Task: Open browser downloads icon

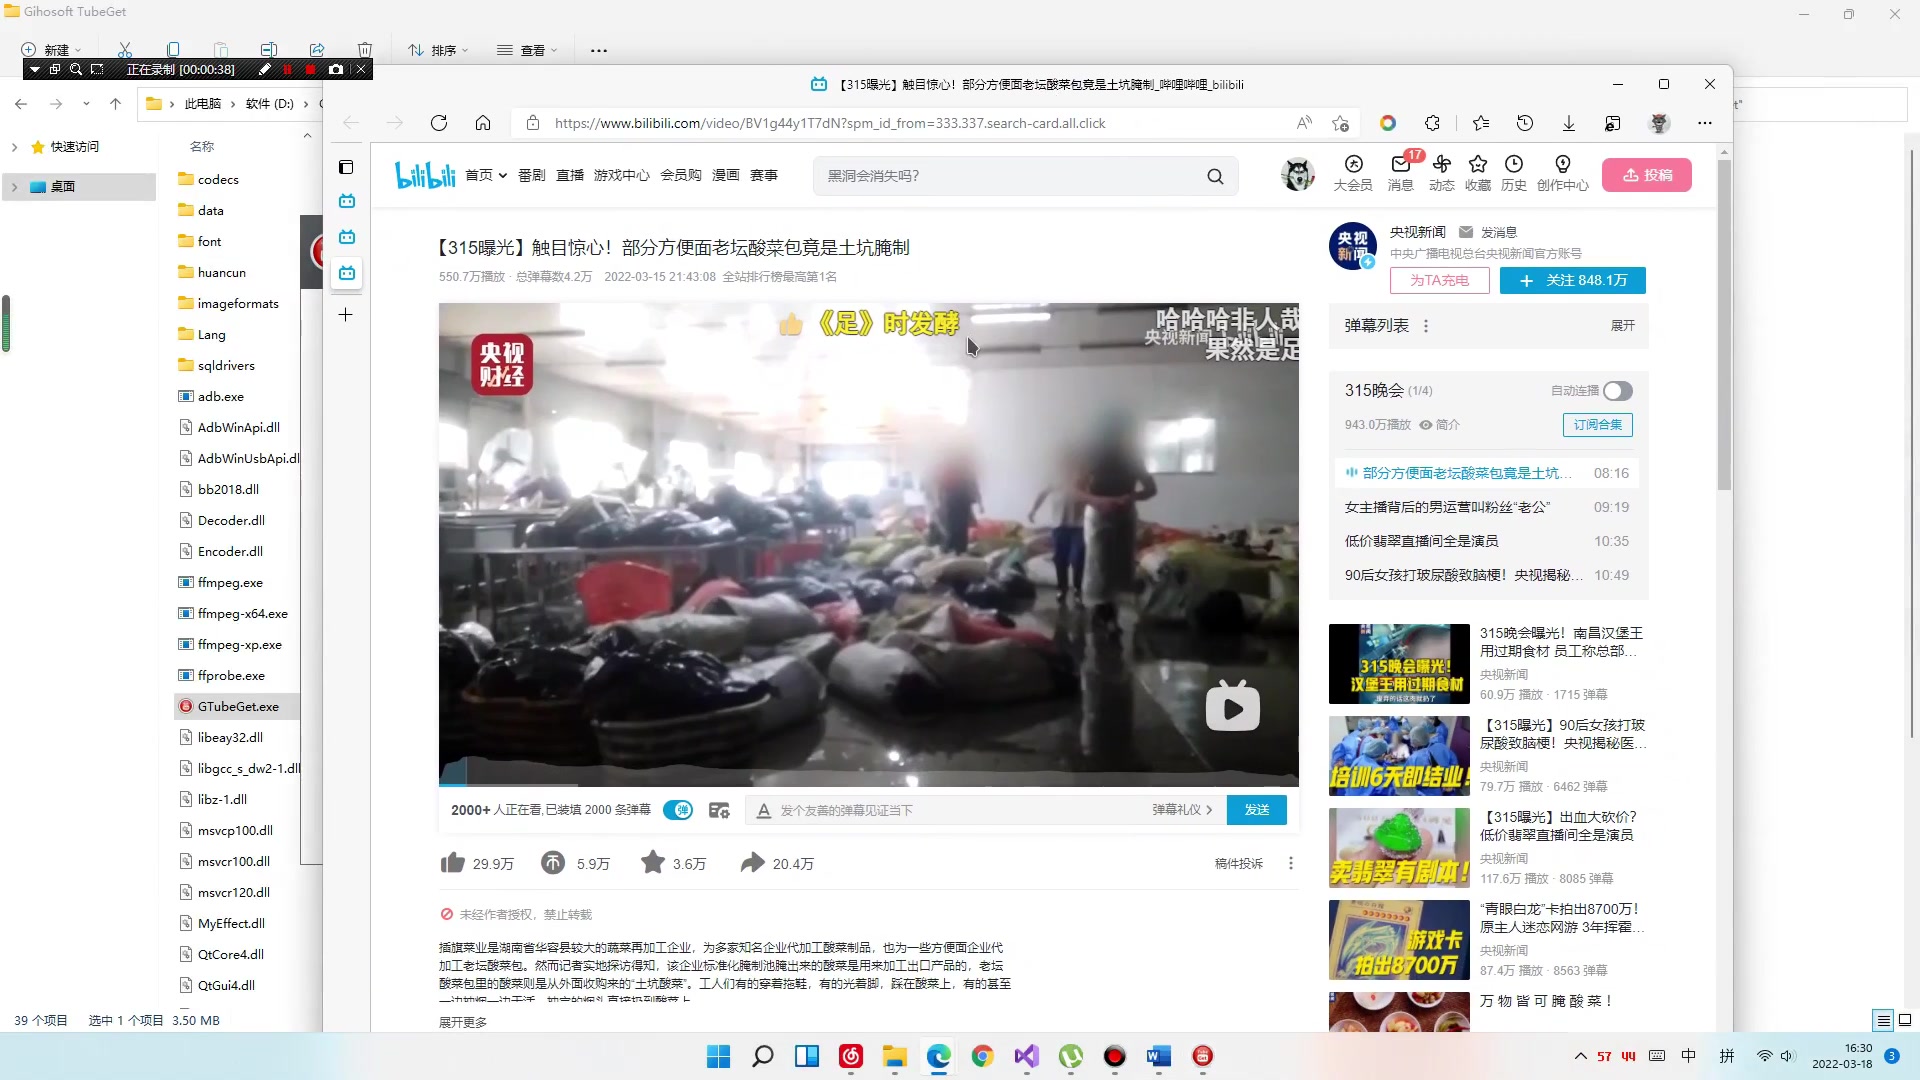Action: click(1569, 123)
